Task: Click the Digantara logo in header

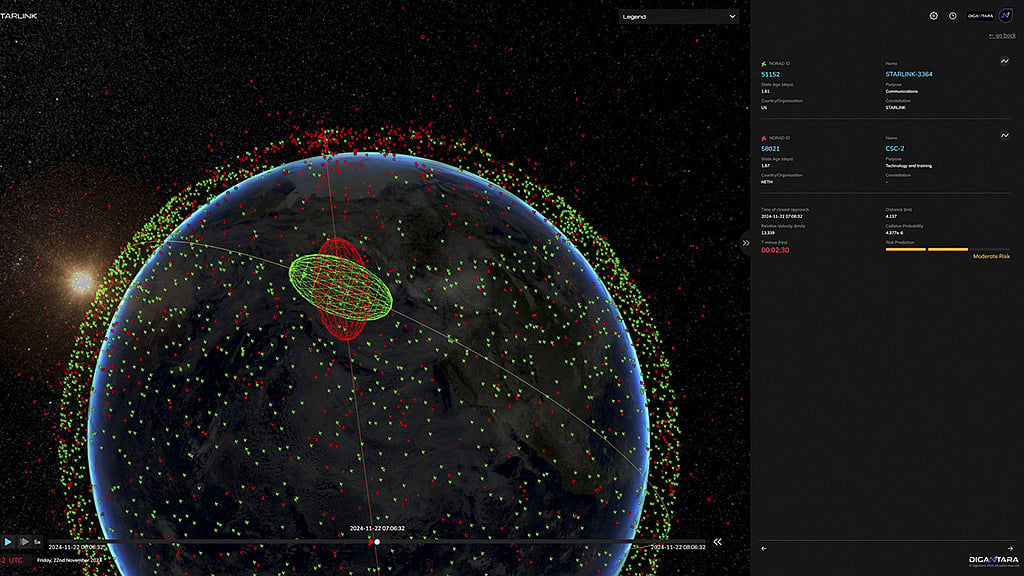Action: click(980, 16)
